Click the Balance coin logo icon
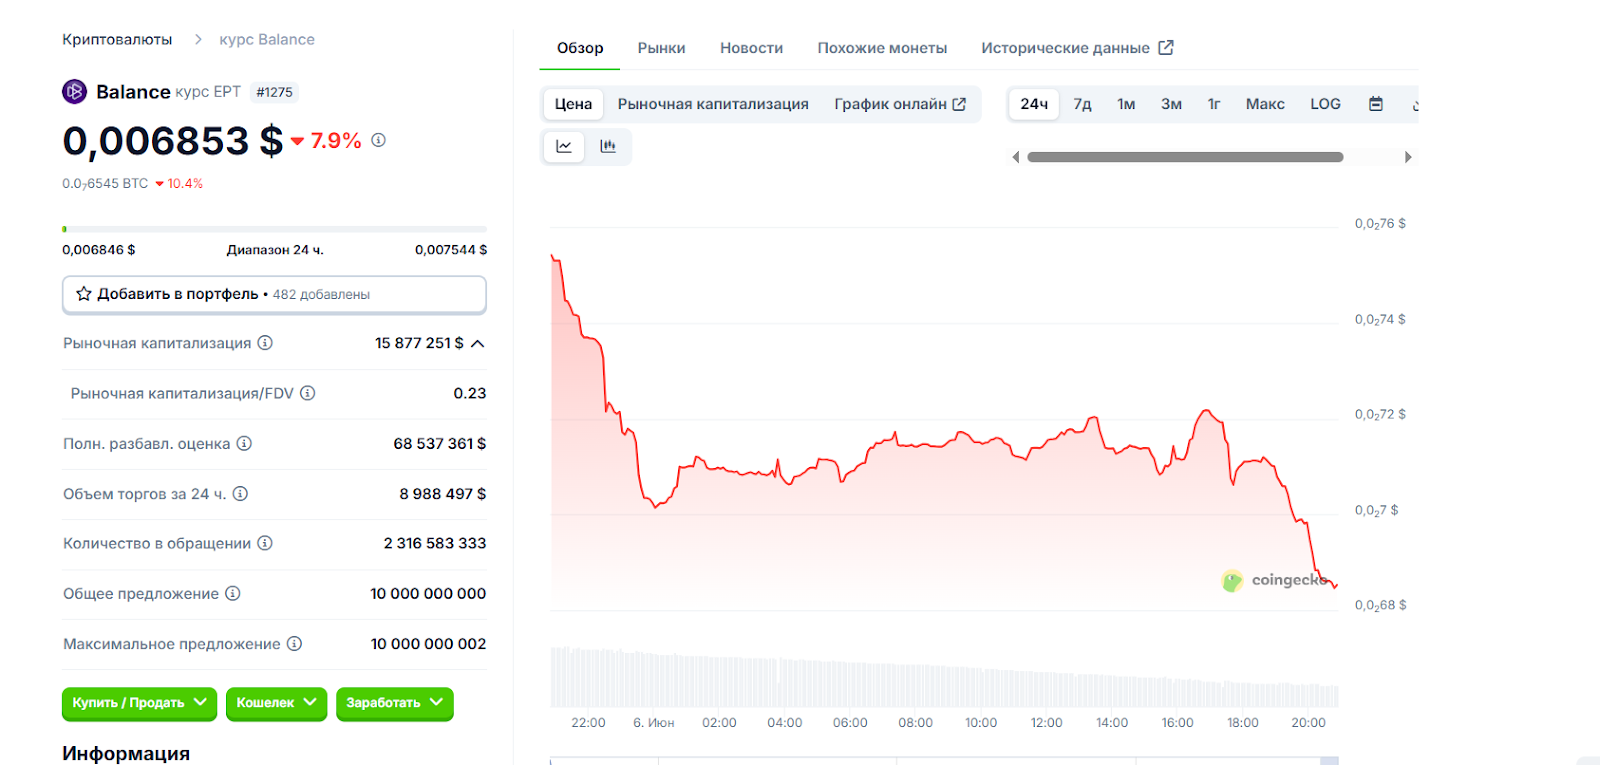This screenshot has width=1600, height=765. 75,92
